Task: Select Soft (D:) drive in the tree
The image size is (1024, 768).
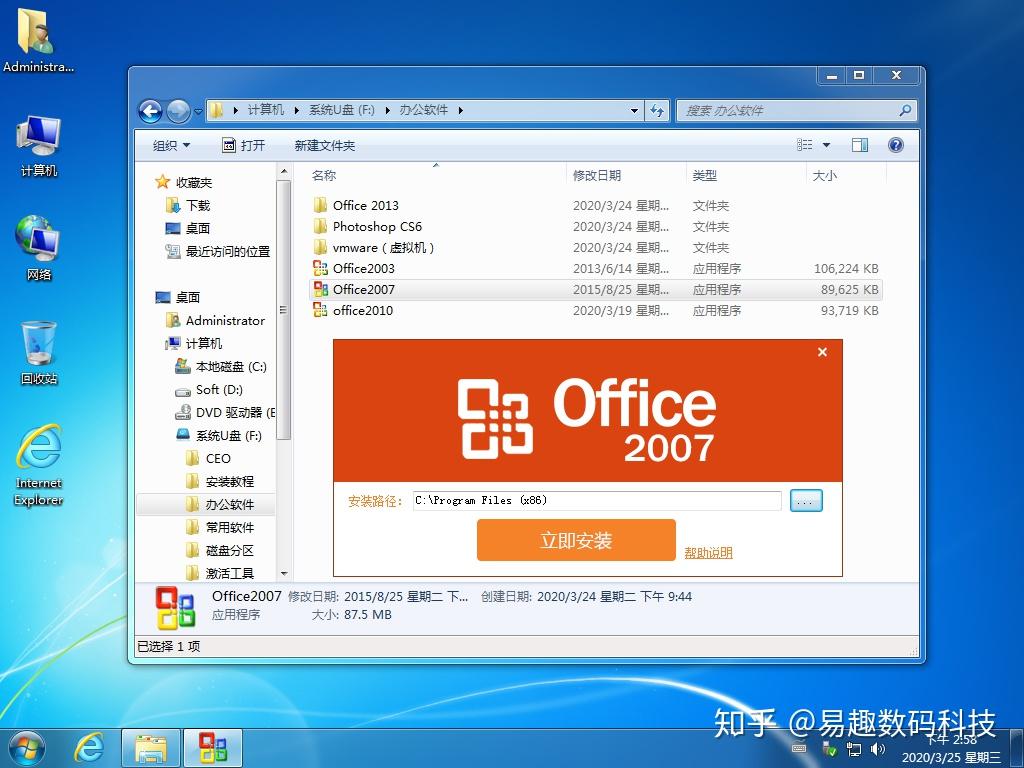Action: coord(209,390)
